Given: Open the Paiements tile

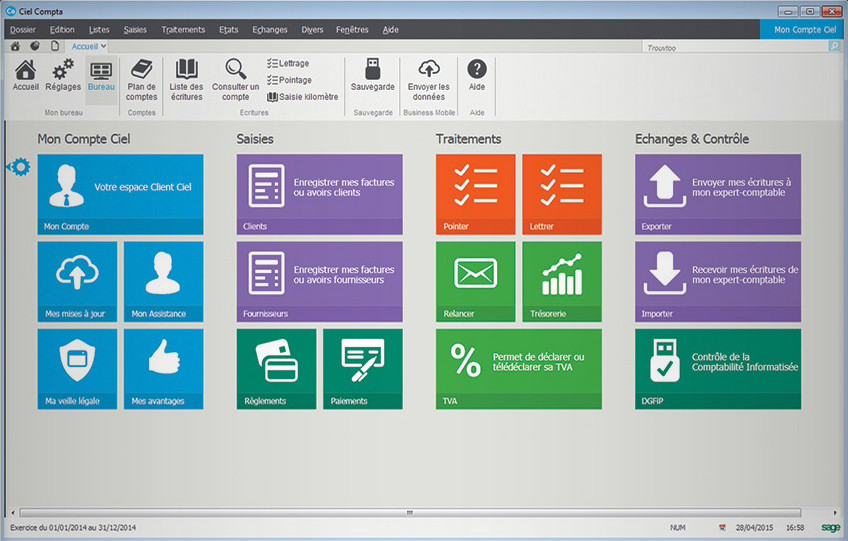Looking at the screenshot, I should pyautogui.click(x=363, y=369).
